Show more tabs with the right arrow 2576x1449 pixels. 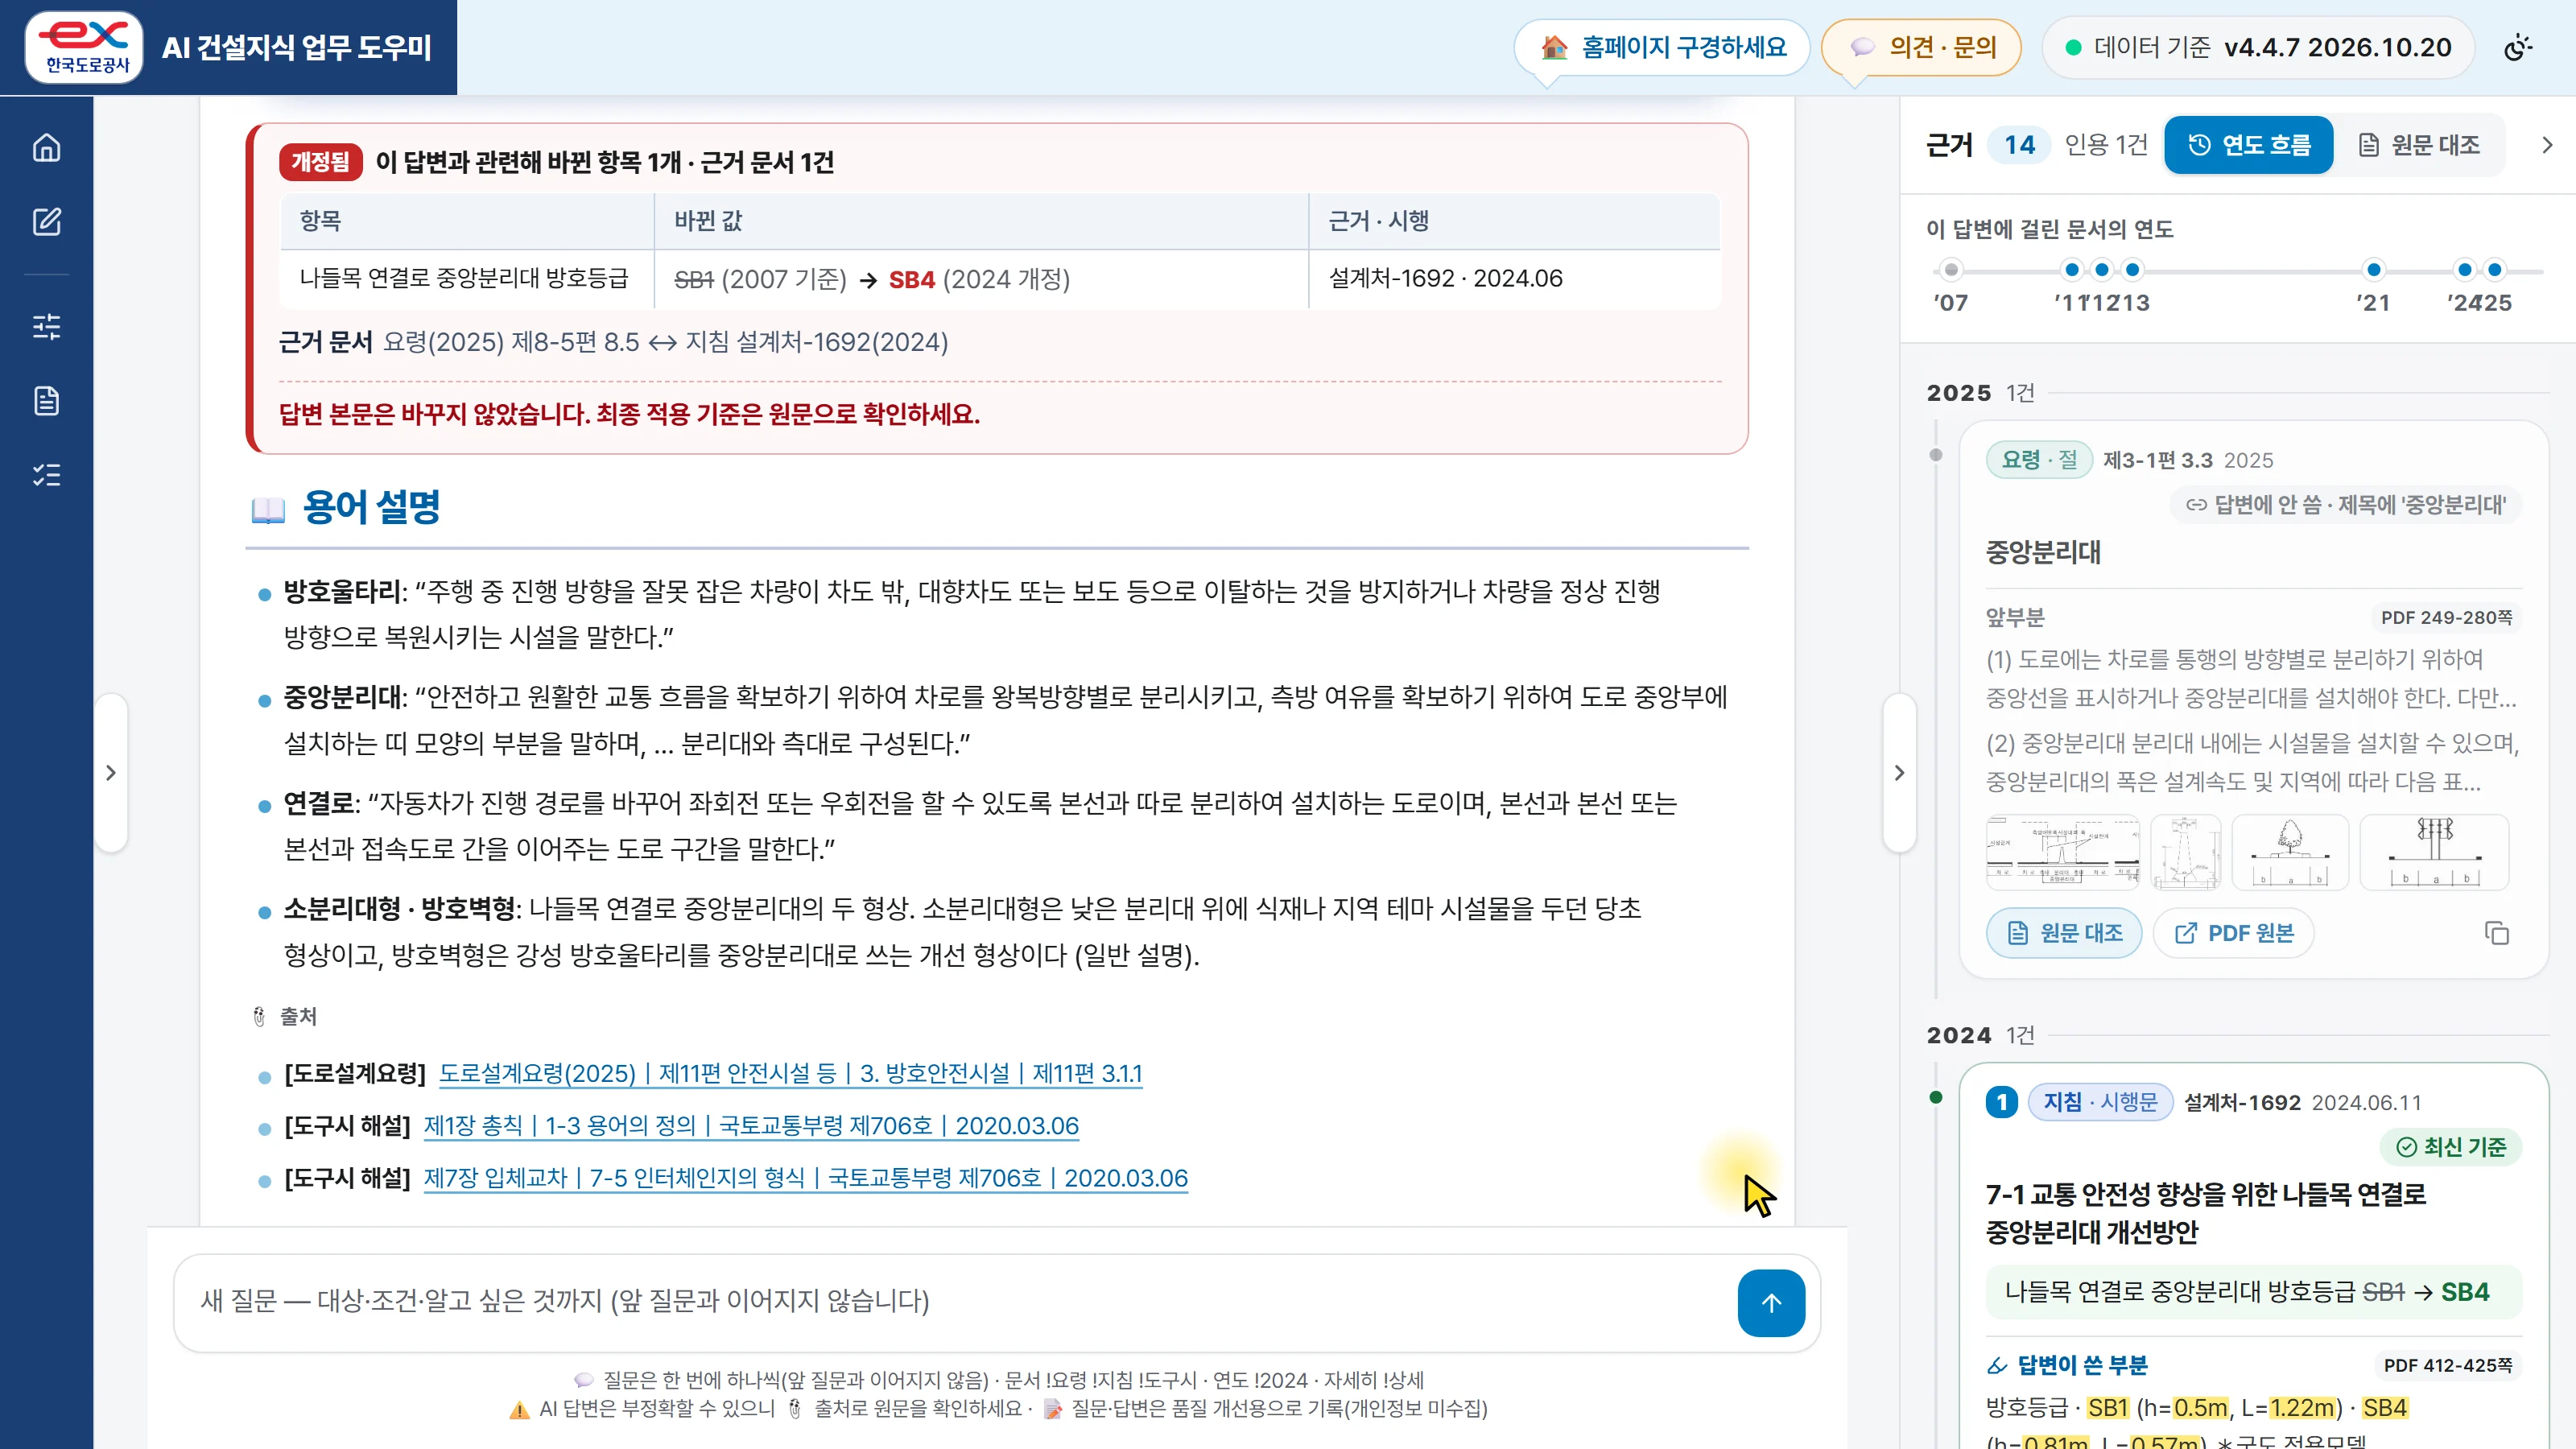coord(2546,145)
